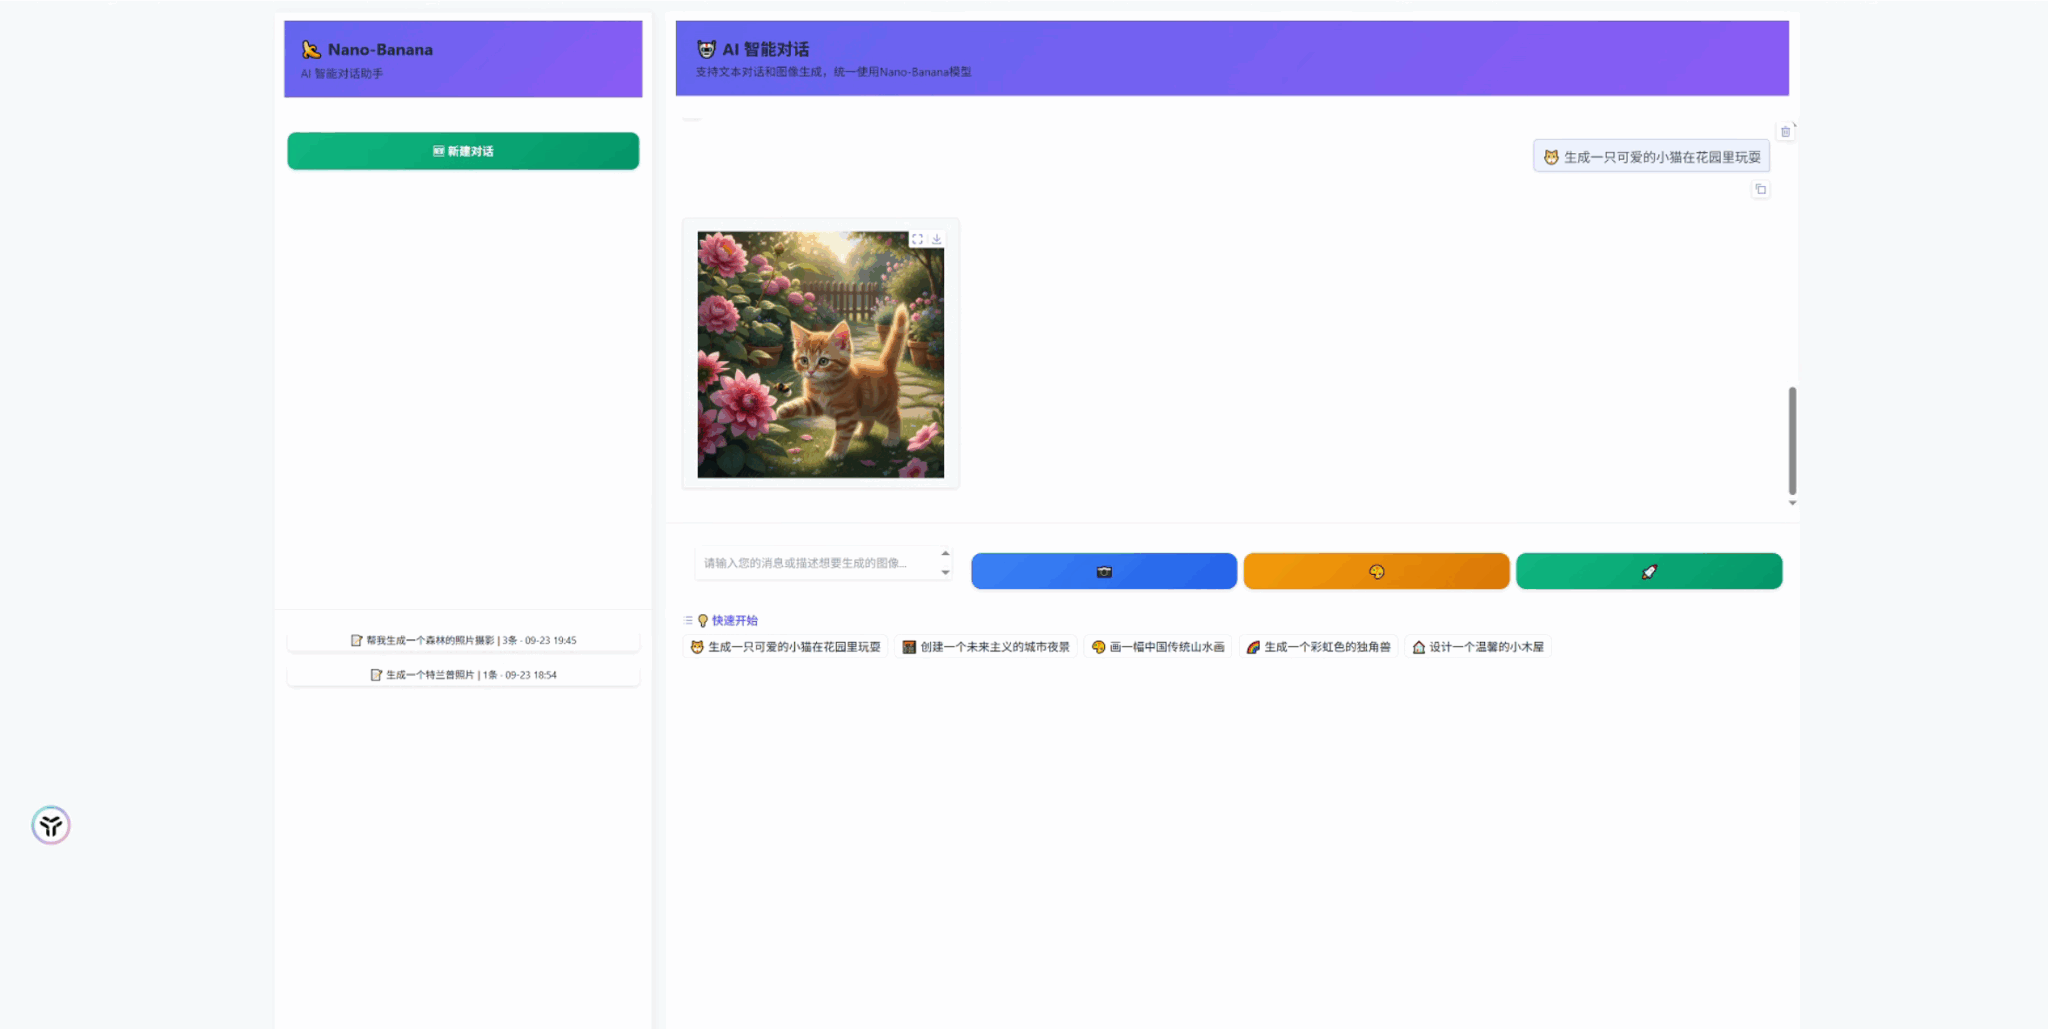Copy the user message using the copy icon
This screenshot has width=2048, height=1029.
pyautogui.click(x=1761, y=188)
